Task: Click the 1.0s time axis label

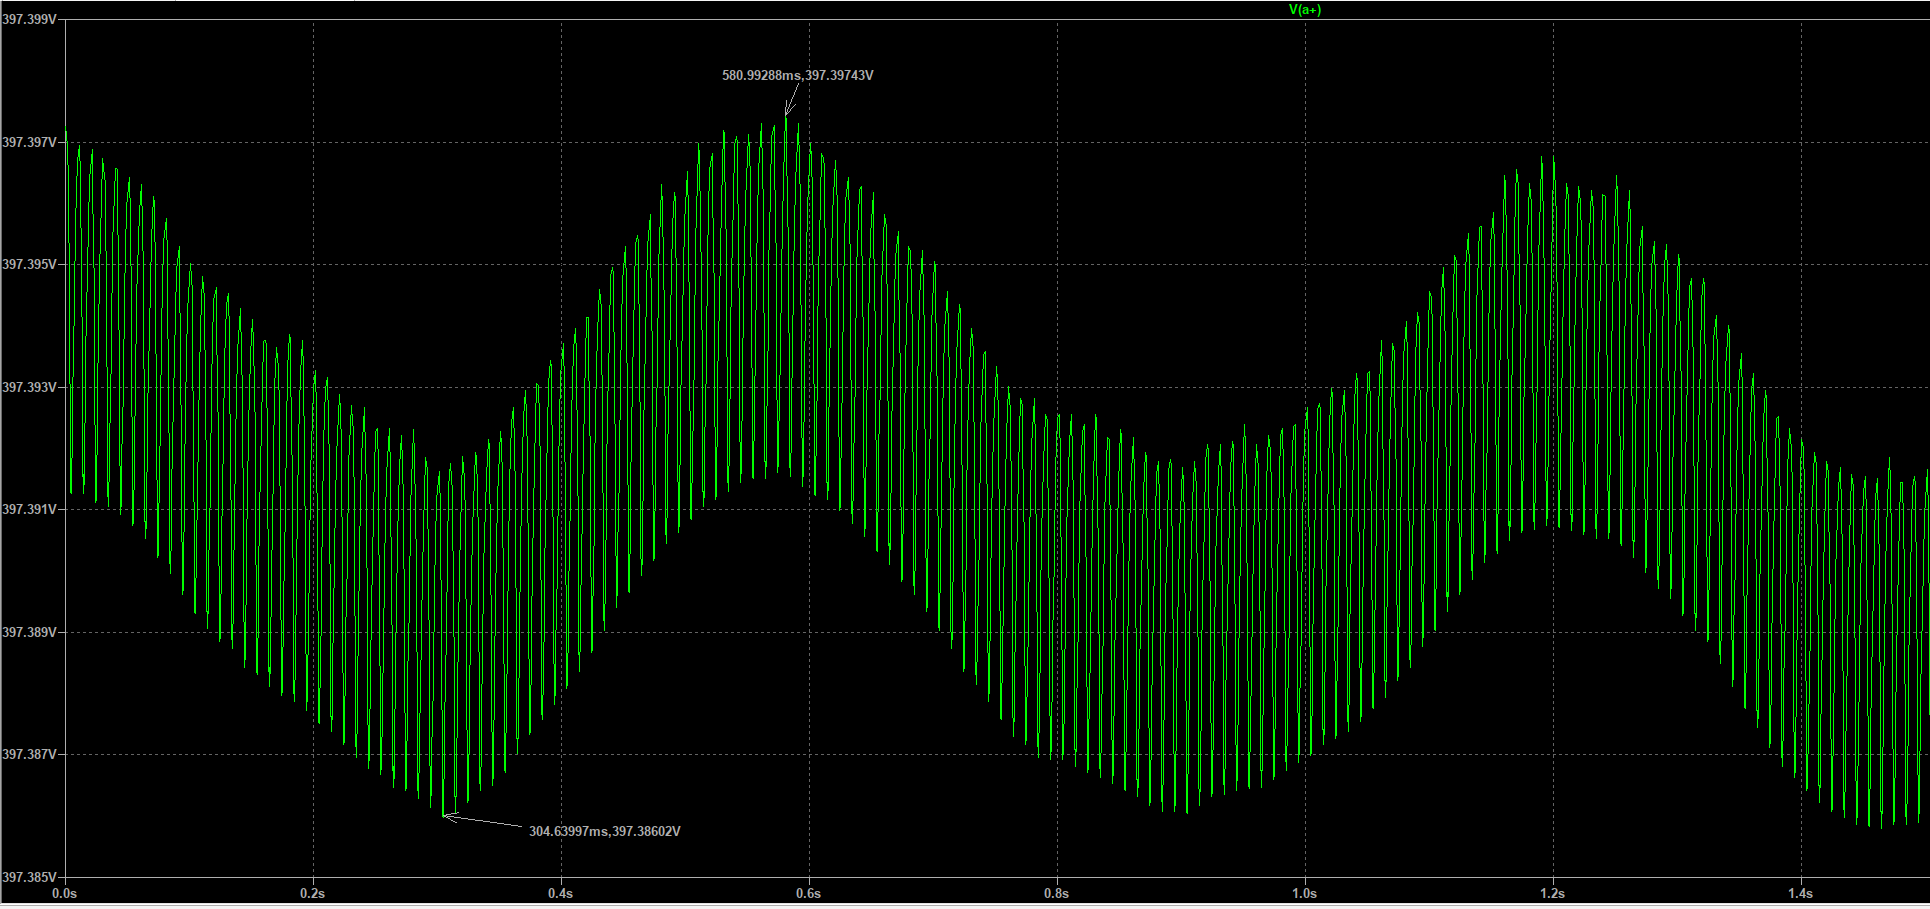Action: coord(1305,893)
